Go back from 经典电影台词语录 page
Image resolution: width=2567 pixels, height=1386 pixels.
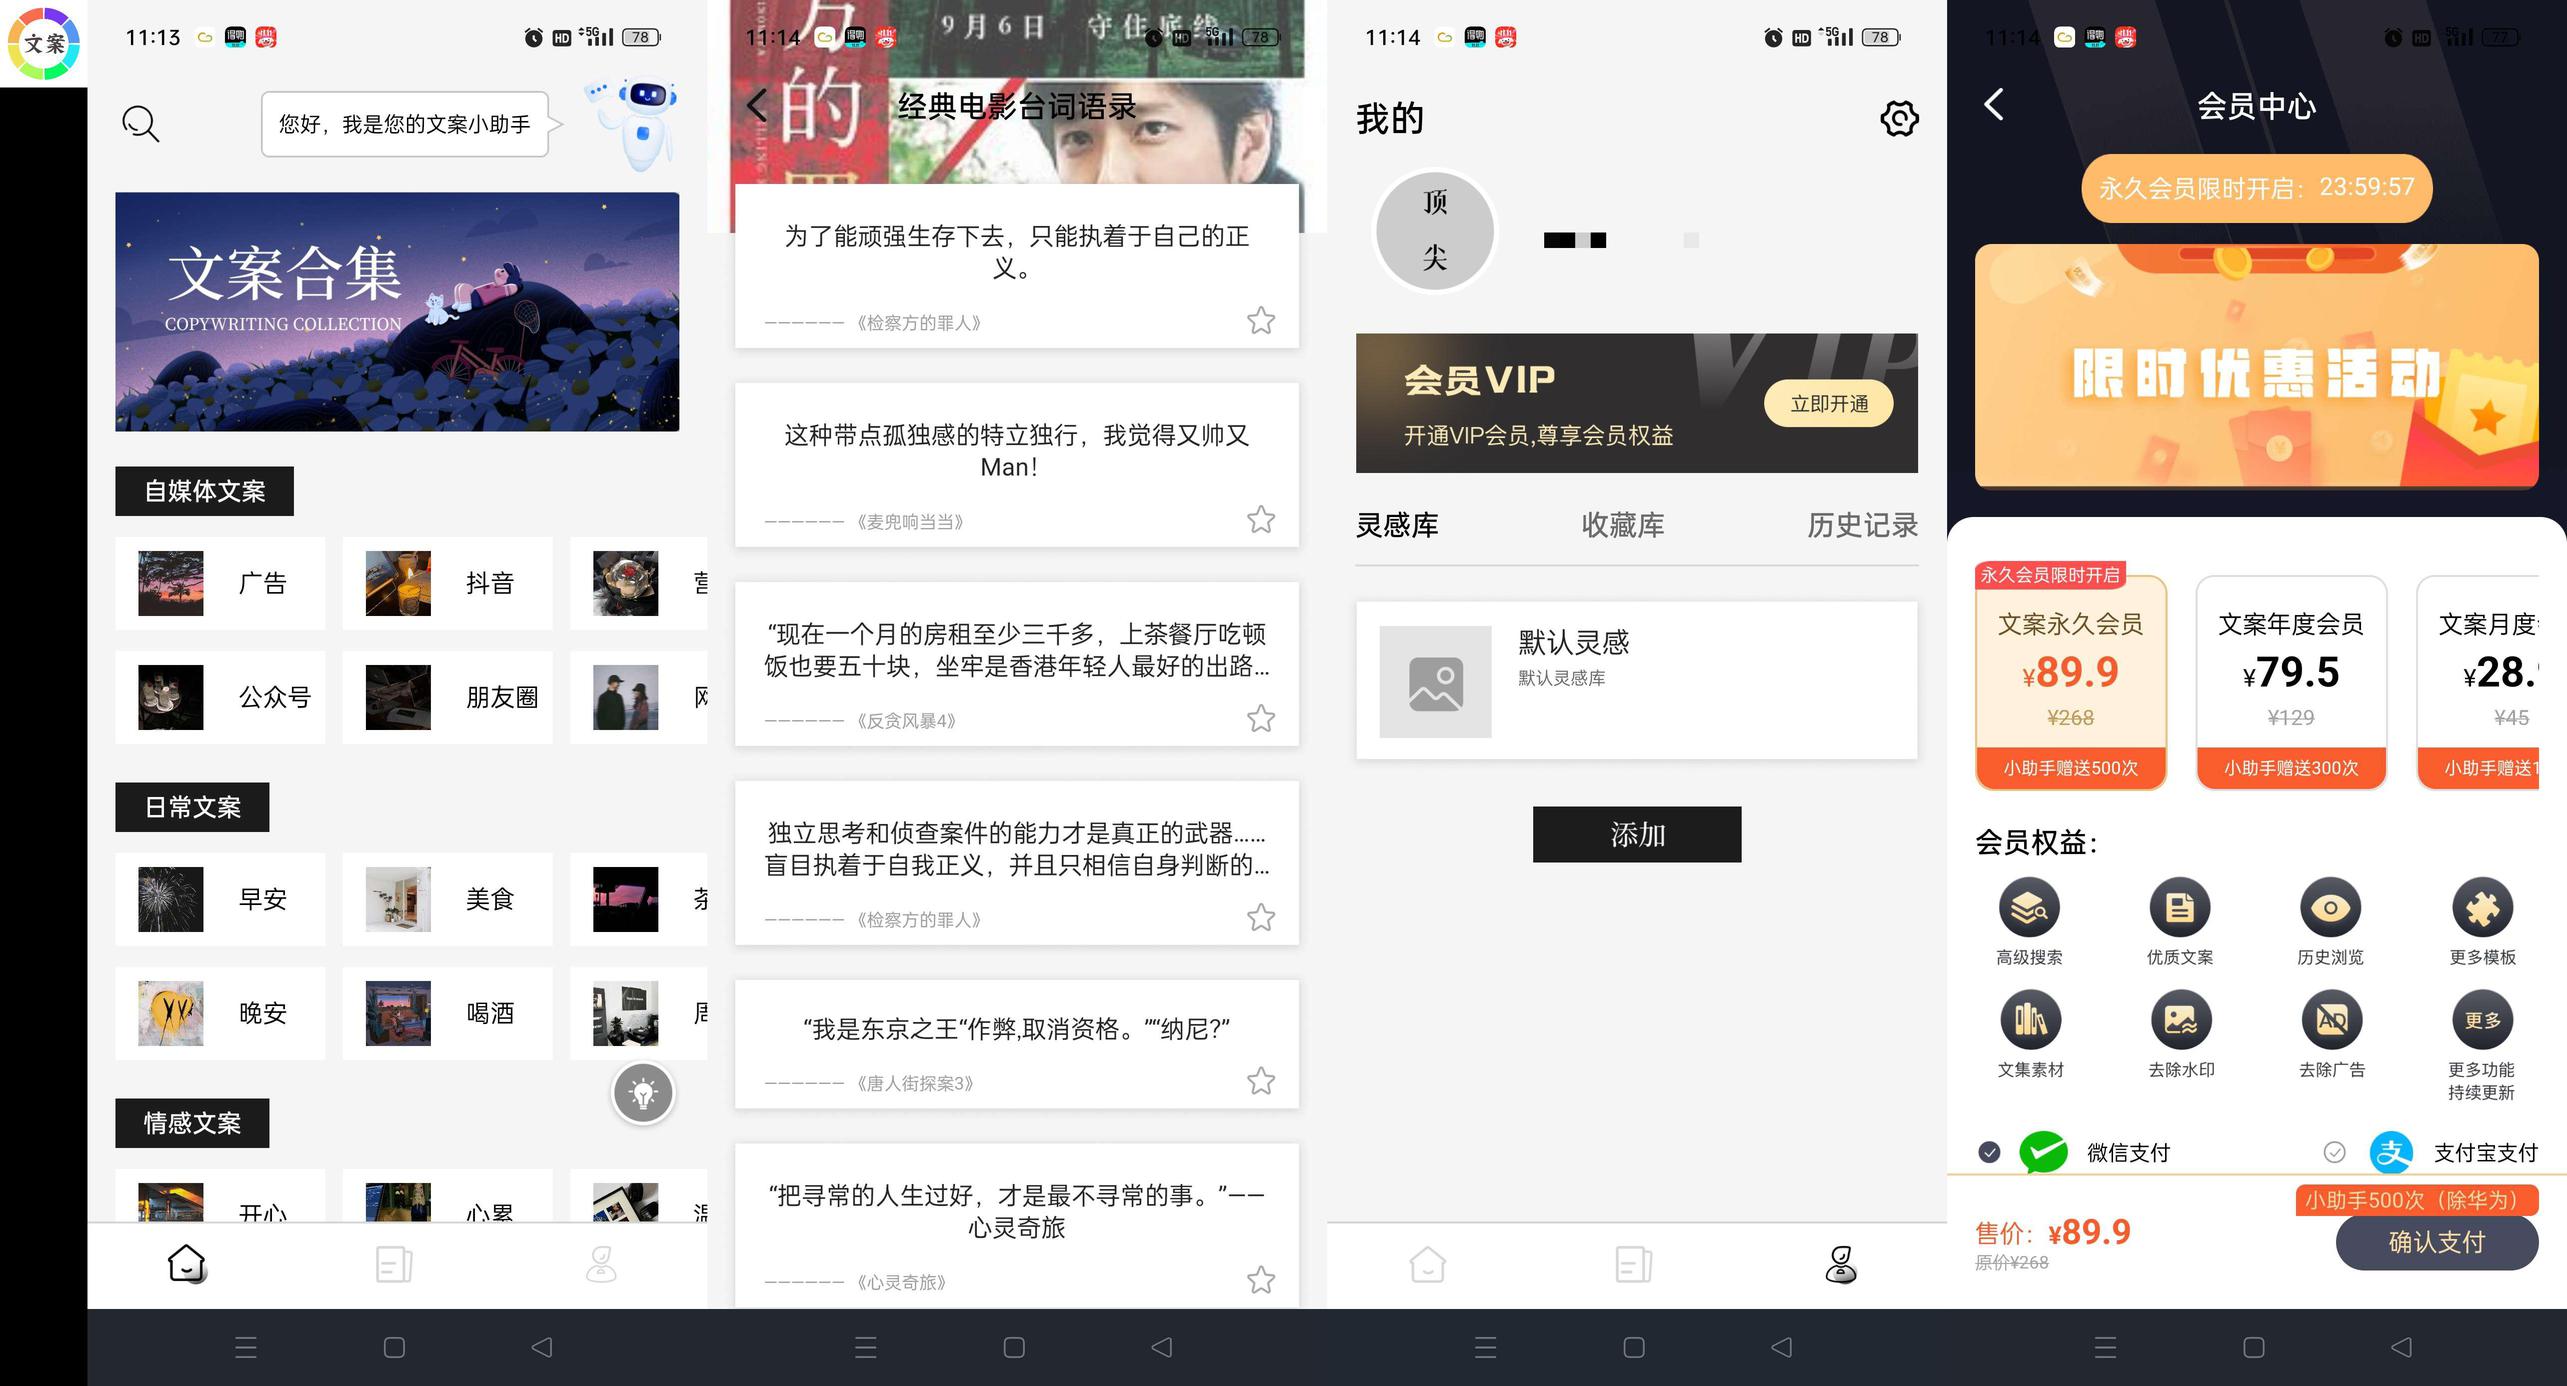[758, 105]
